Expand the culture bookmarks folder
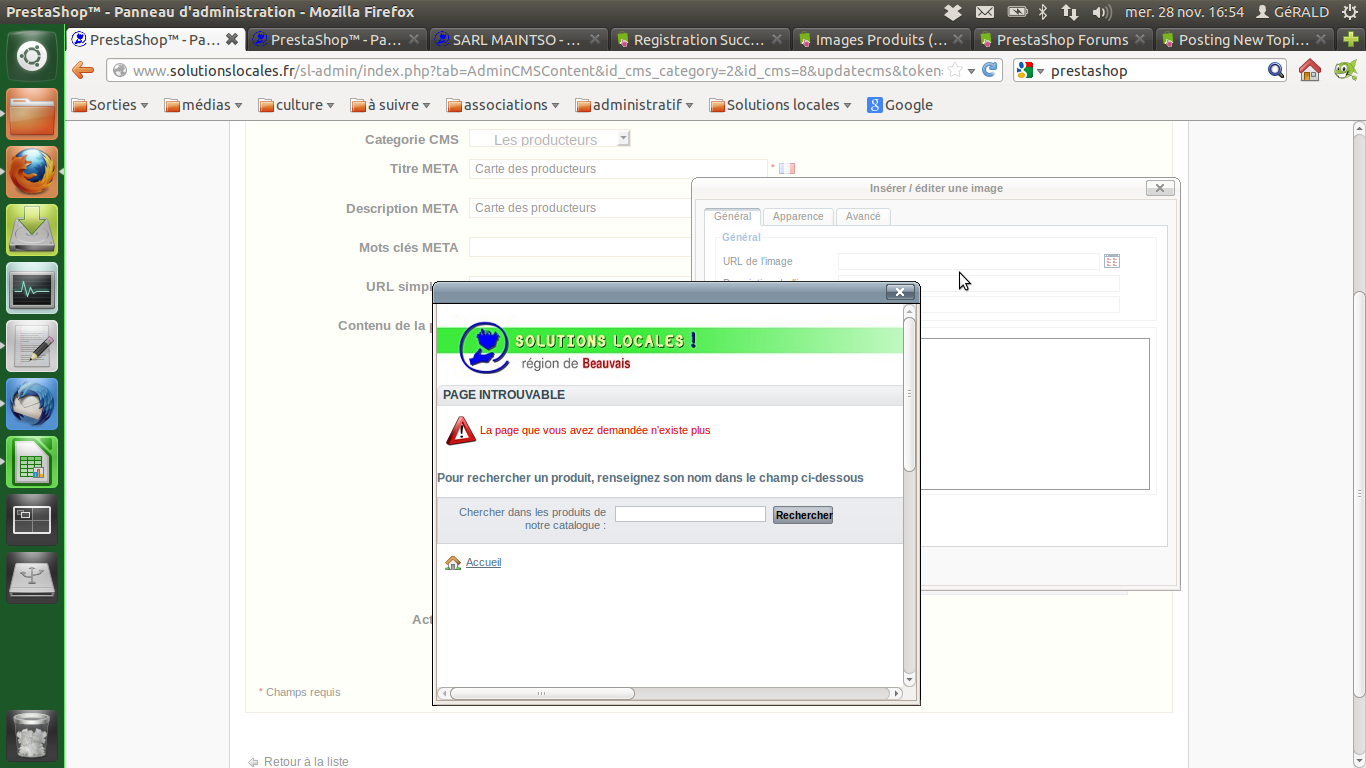The height and width of the screenshot is (768, 1366). click(296, 105)
